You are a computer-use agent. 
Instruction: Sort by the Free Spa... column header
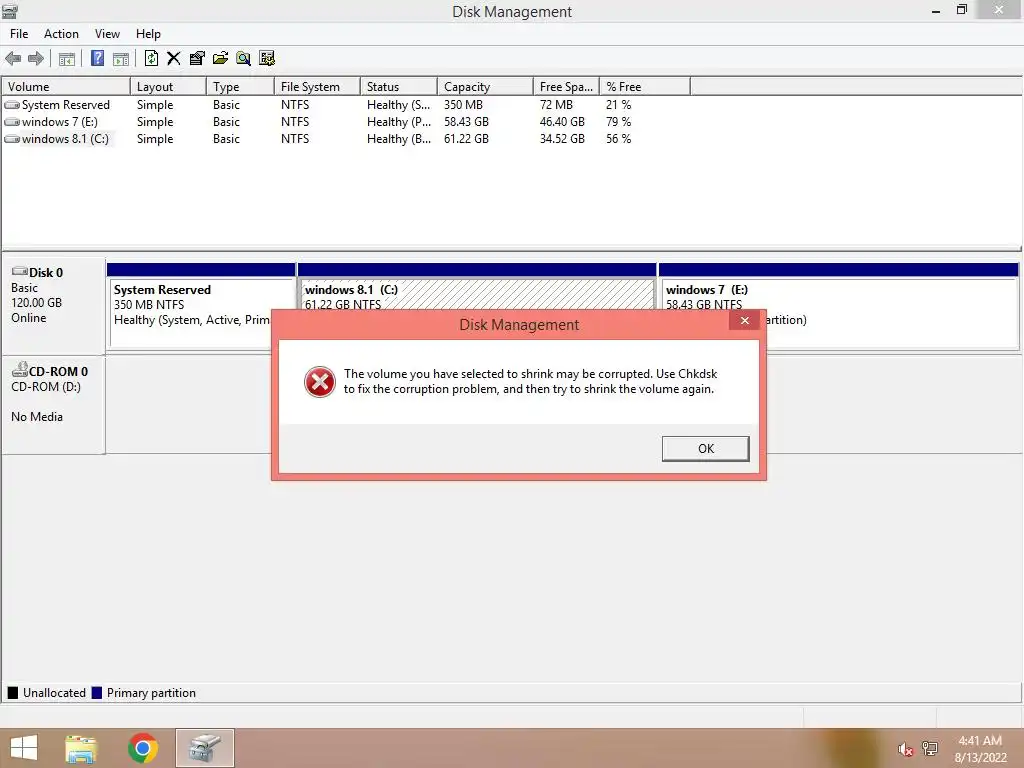point(566,87)
